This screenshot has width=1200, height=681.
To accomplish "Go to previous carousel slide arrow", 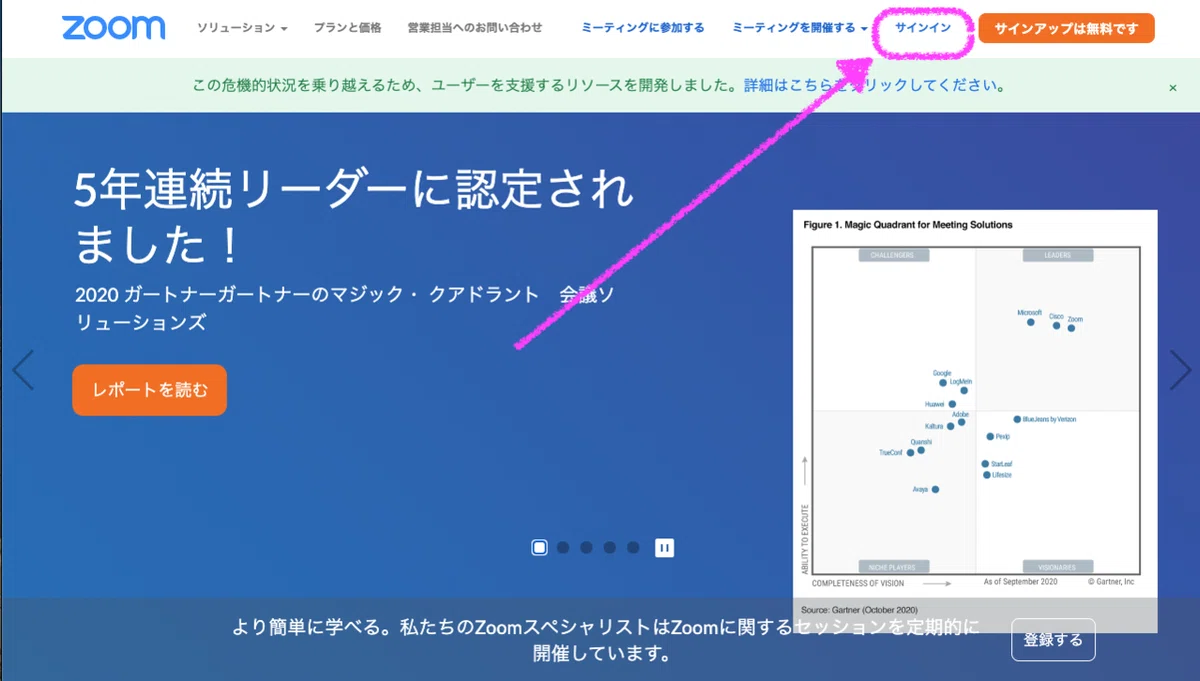I will (x=22, y=370).
